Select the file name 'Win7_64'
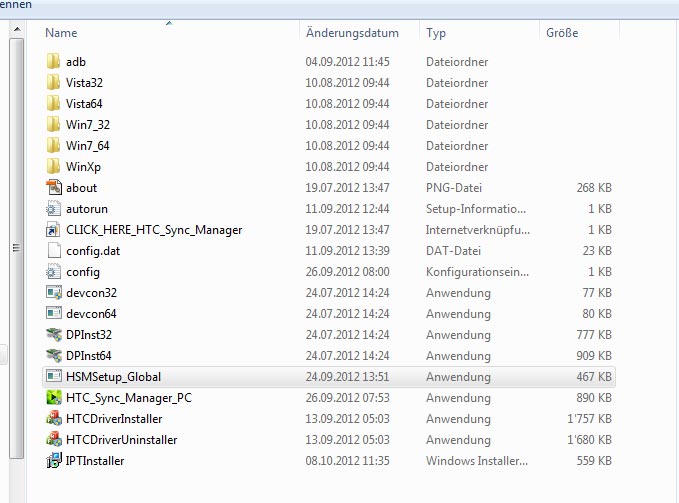679x503 pixels. click(87, 146)
